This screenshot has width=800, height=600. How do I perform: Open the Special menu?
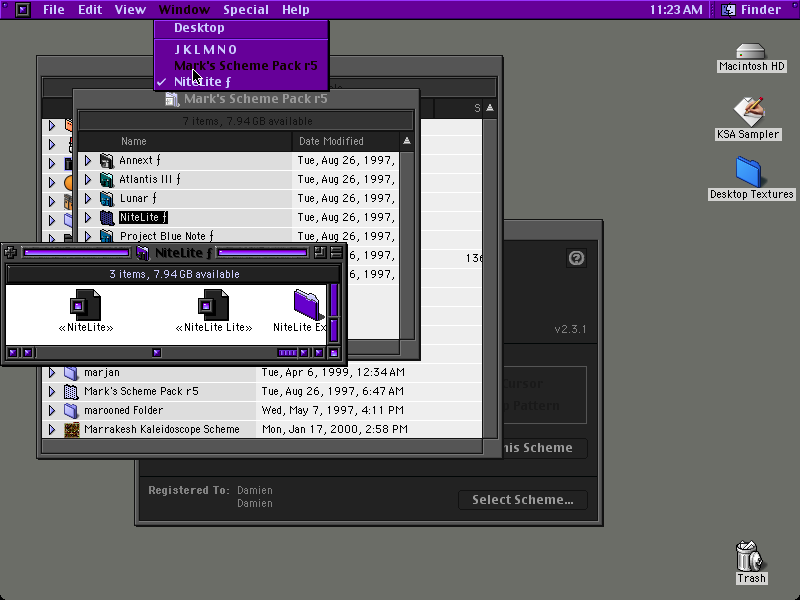245,10
